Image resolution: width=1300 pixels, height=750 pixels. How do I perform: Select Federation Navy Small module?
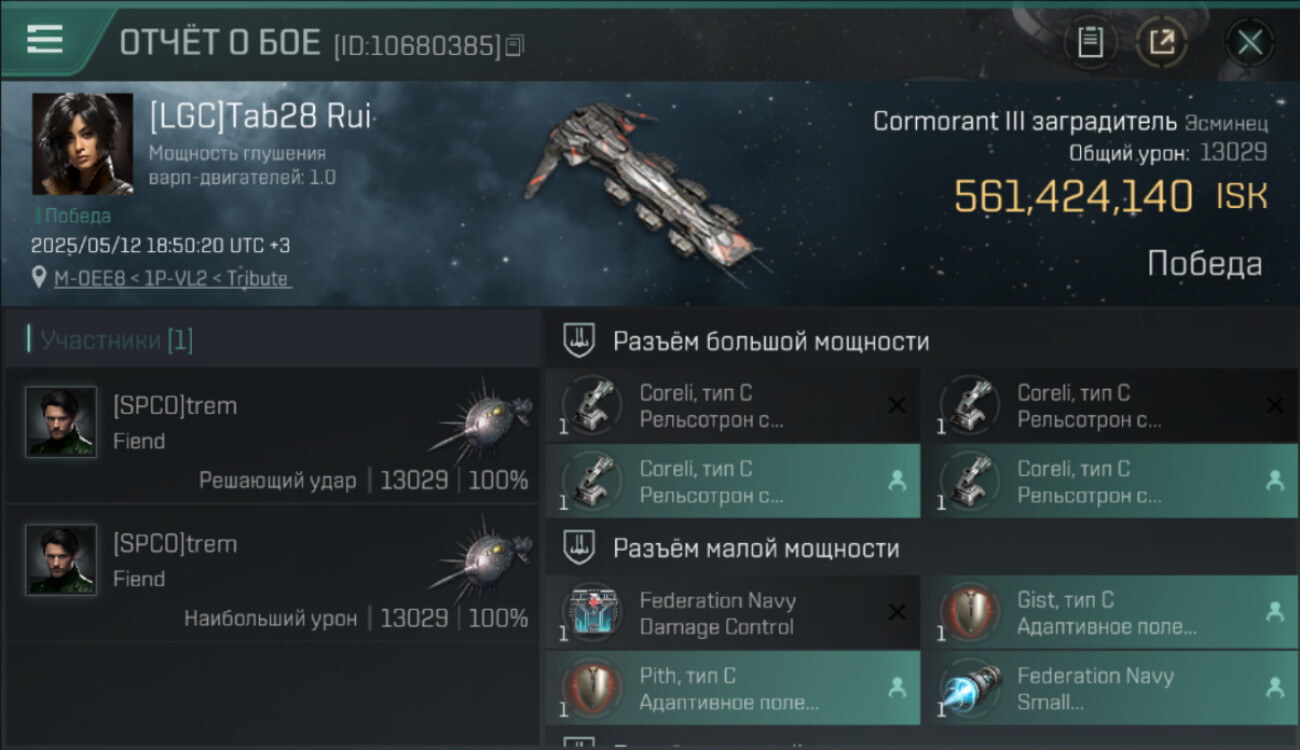pos(1111,688)
